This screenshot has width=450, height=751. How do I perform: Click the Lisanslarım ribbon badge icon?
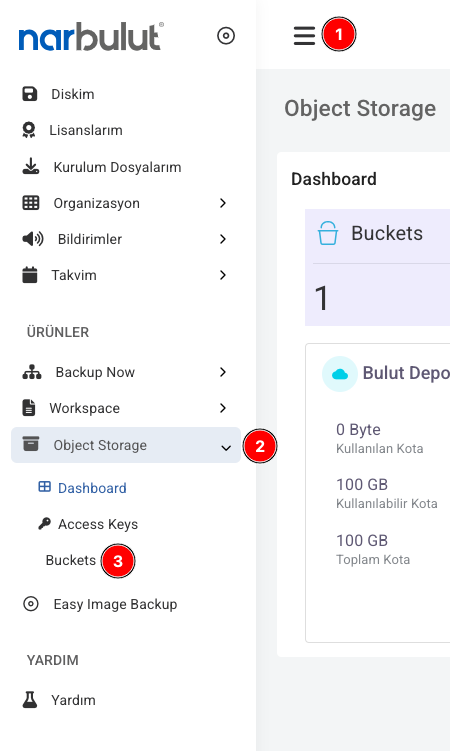click(x=29, y=130)
